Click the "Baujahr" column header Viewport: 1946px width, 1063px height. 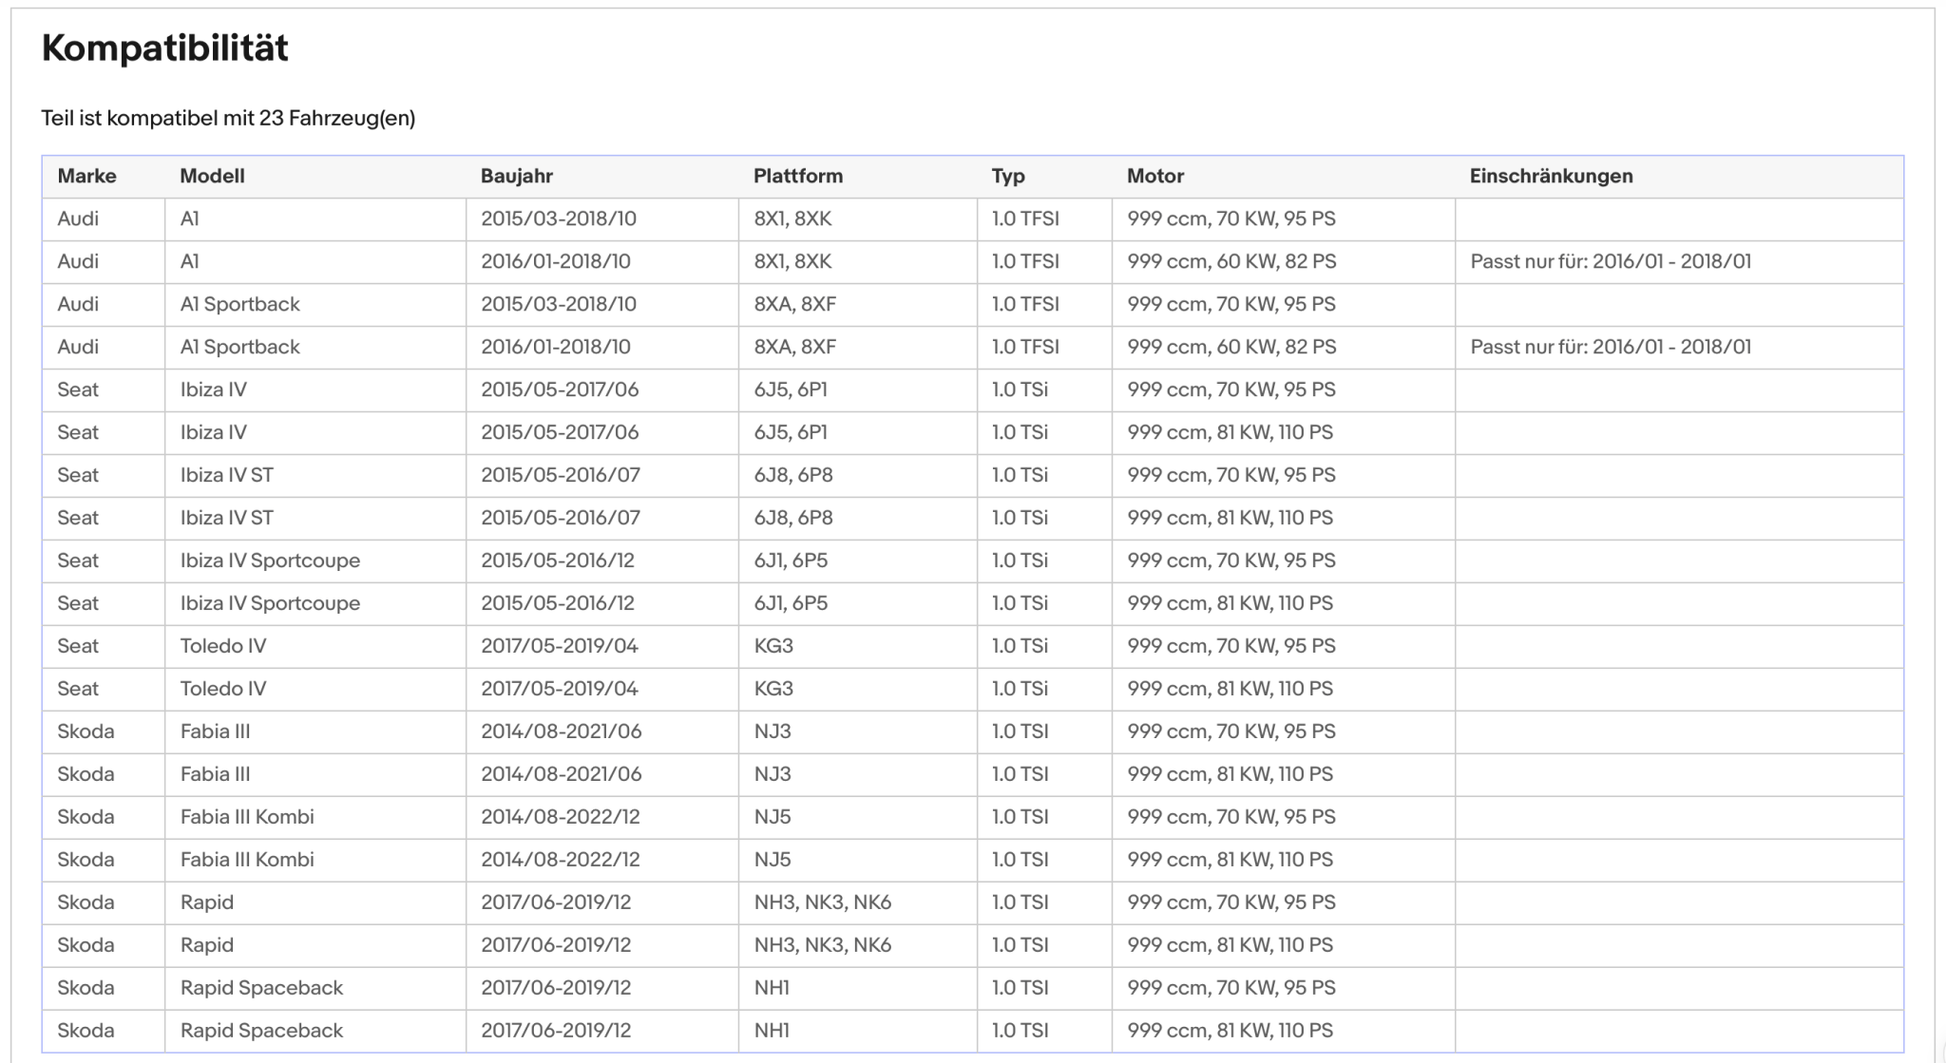[x=516, y=176]
